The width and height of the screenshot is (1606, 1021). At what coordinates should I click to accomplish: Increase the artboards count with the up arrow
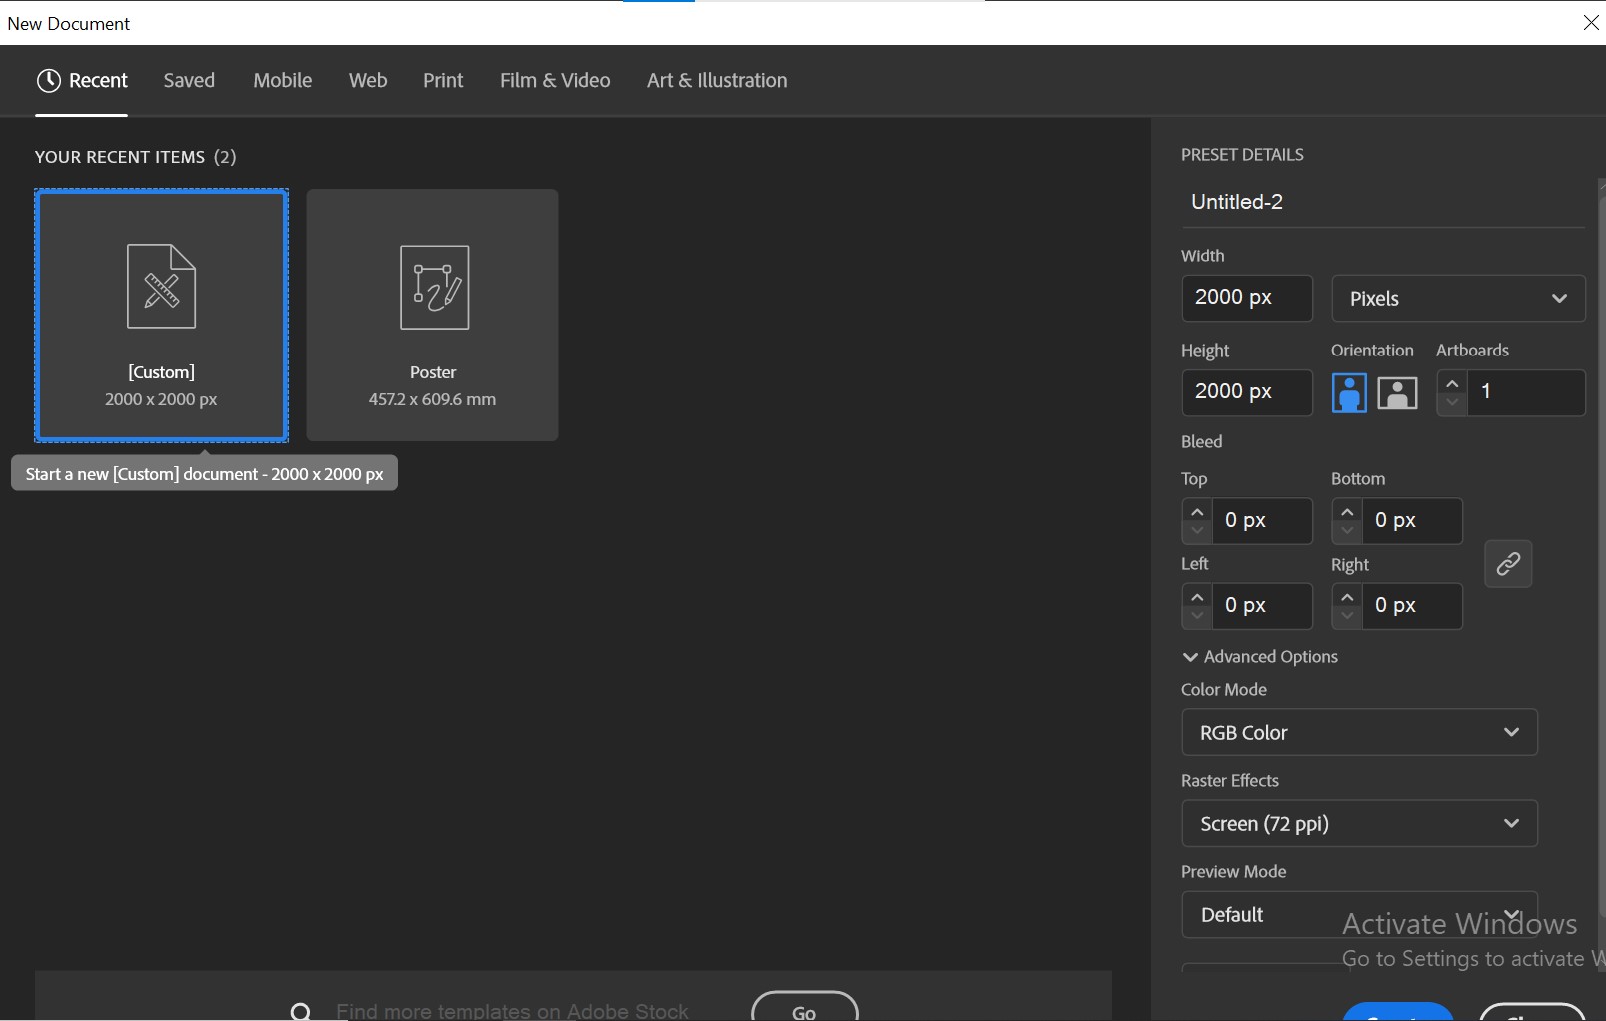pyautogui.click(x=1452, y=383)
